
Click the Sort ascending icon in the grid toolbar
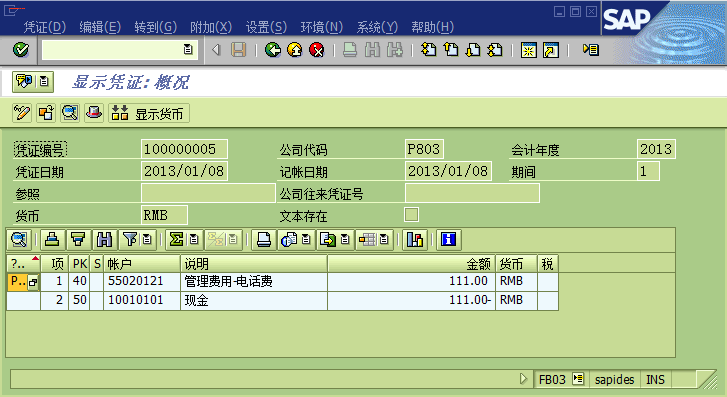click(x=52, y=240)
